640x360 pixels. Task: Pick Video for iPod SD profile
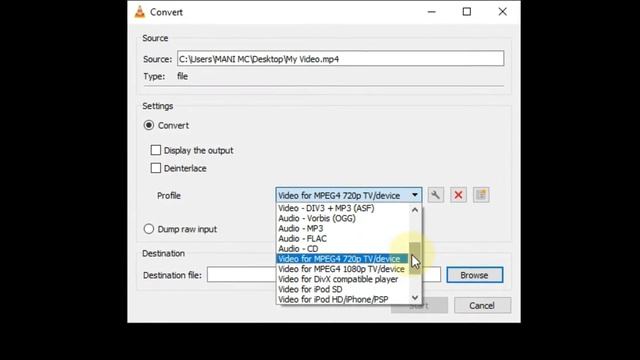click(x=343, y=289)
